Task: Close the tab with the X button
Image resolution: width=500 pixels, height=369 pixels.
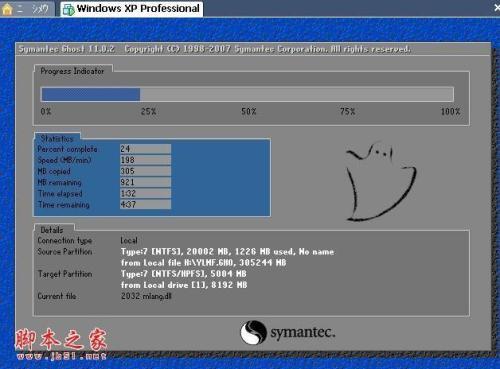Action: (x=497, y=8)
